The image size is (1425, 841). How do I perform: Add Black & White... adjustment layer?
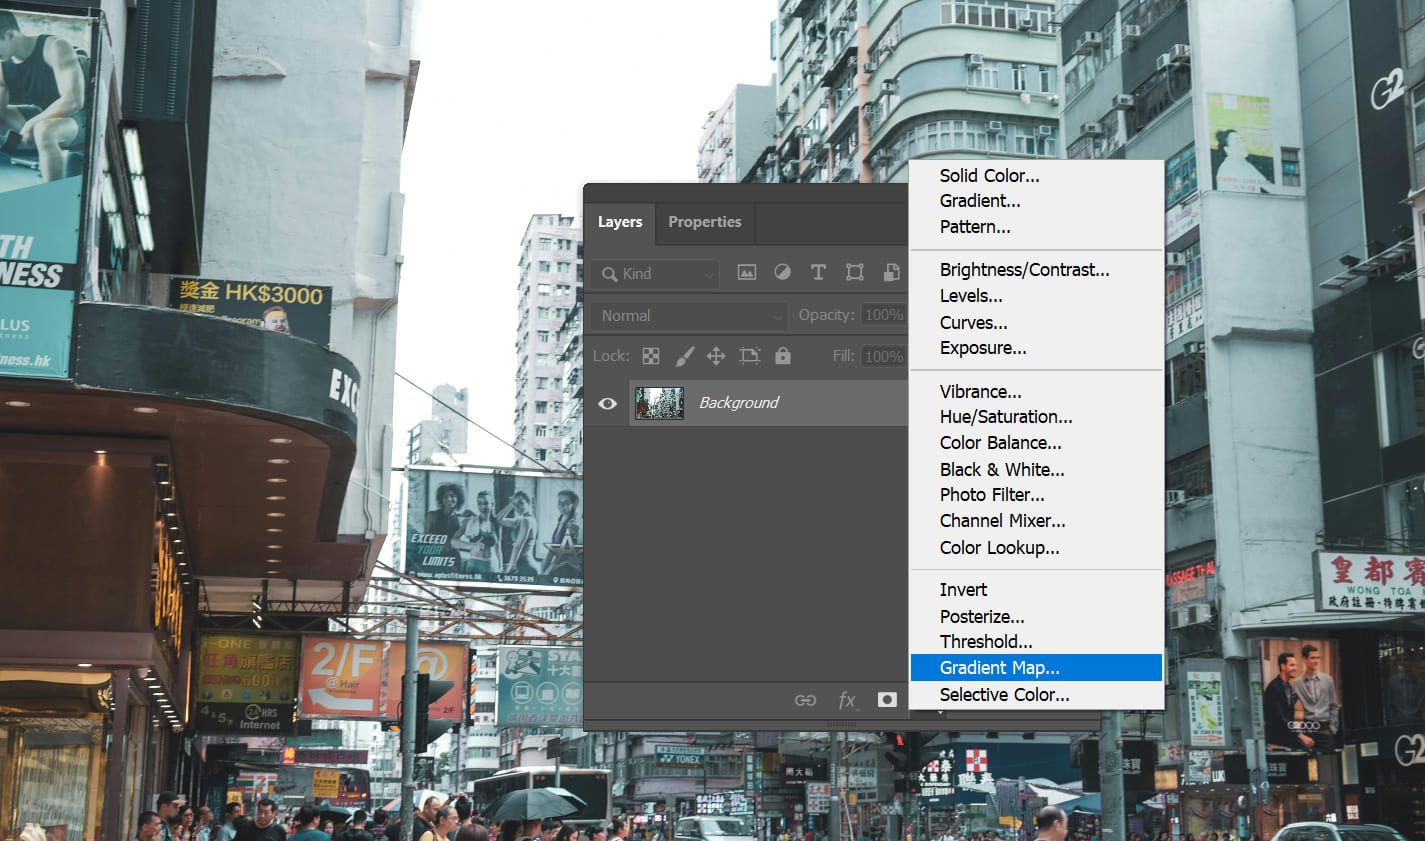click(1002, 470)
